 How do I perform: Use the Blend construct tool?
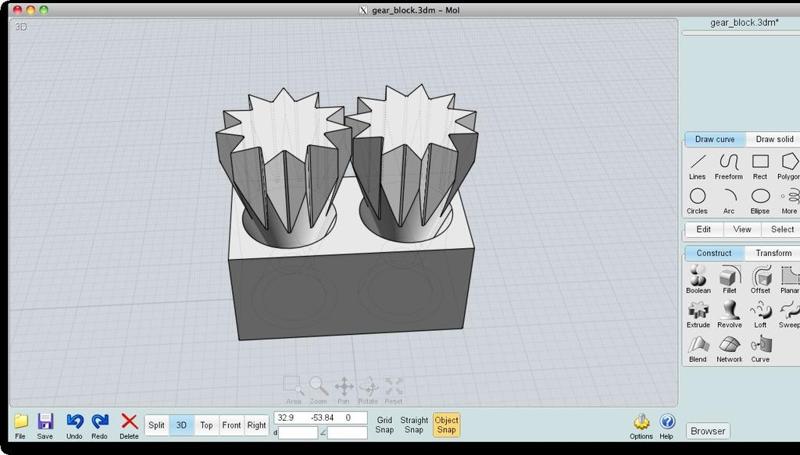coord(698,349)
